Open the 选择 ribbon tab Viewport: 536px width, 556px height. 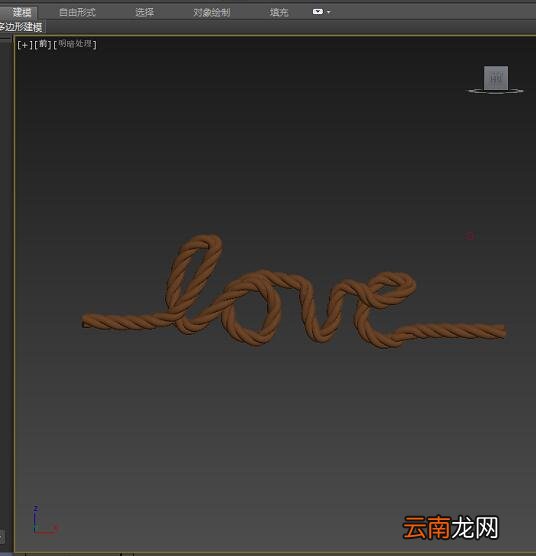pos(144,12)
